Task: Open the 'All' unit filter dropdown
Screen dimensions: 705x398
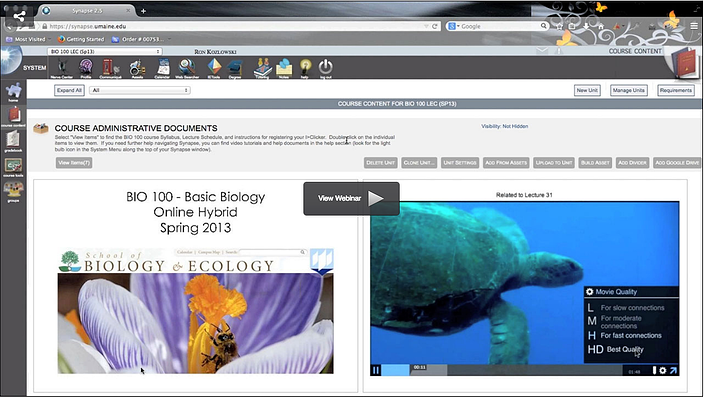Action: click(140, 90)
